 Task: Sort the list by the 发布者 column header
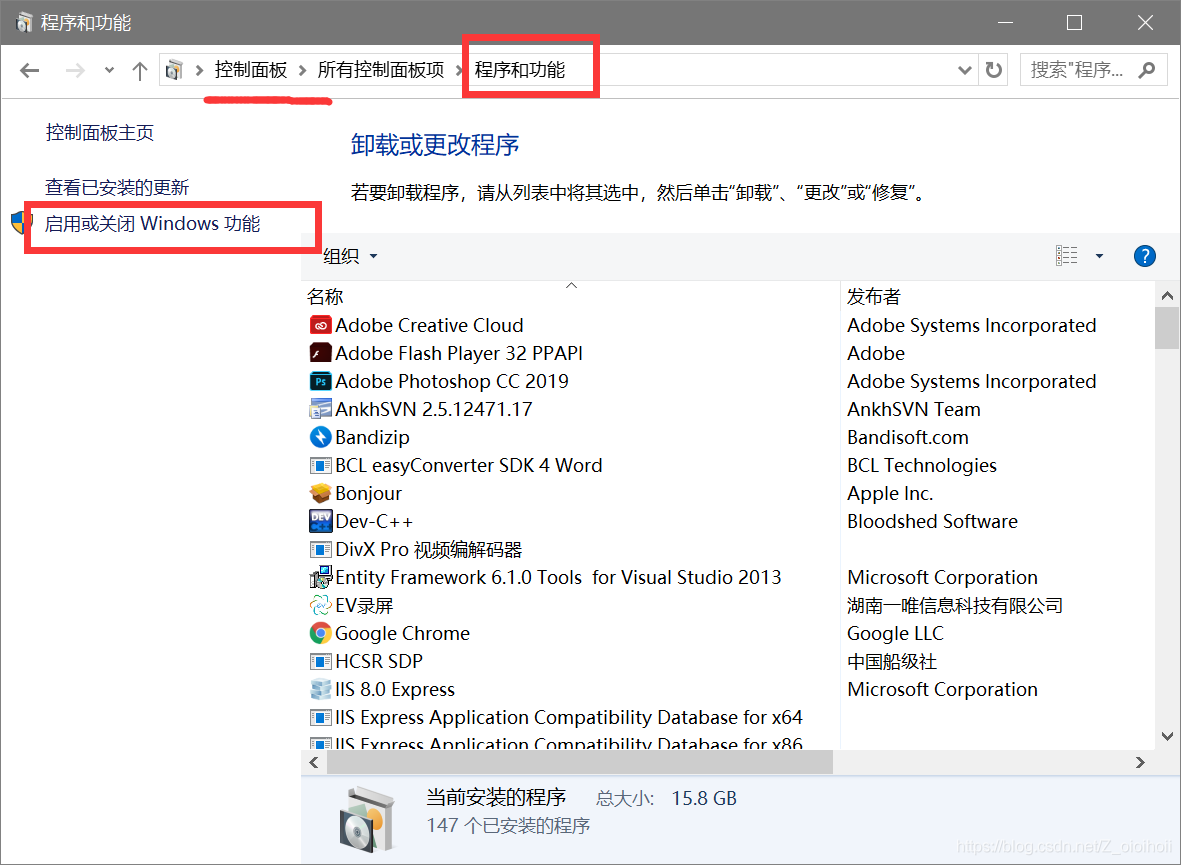point(874,297)
